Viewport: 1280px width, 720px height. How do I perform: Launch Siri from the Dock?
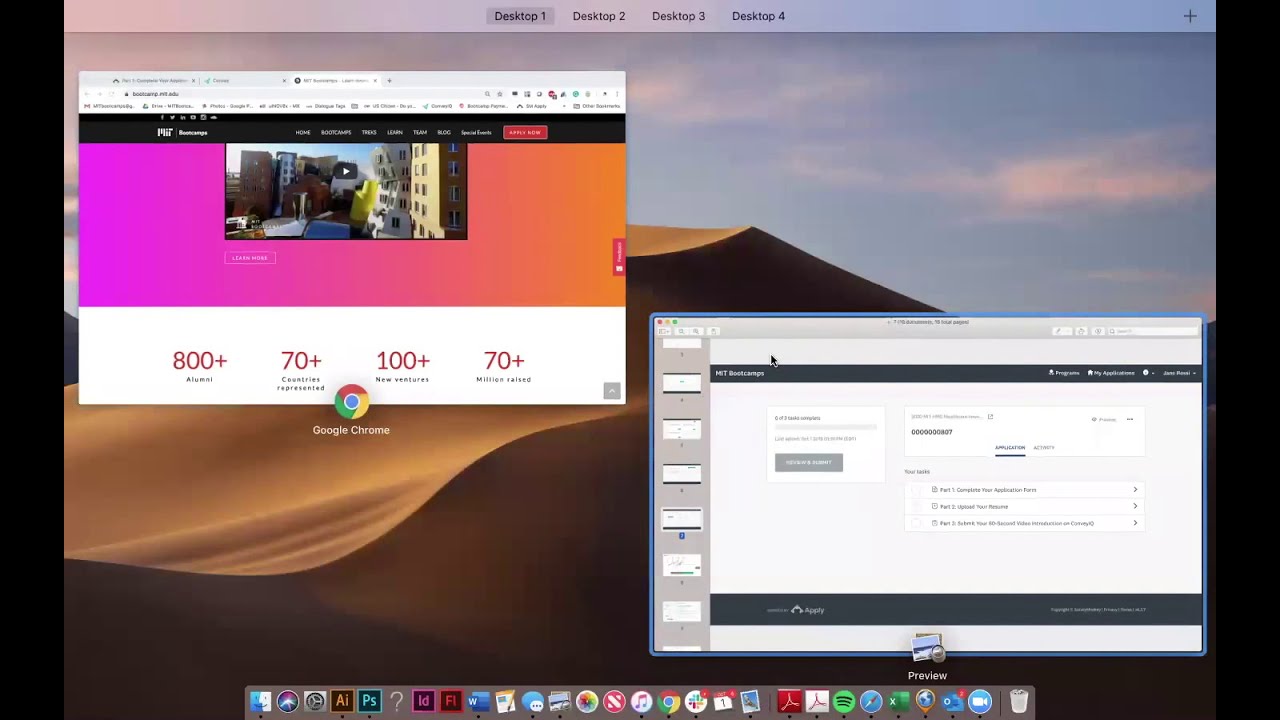(288, 702)
